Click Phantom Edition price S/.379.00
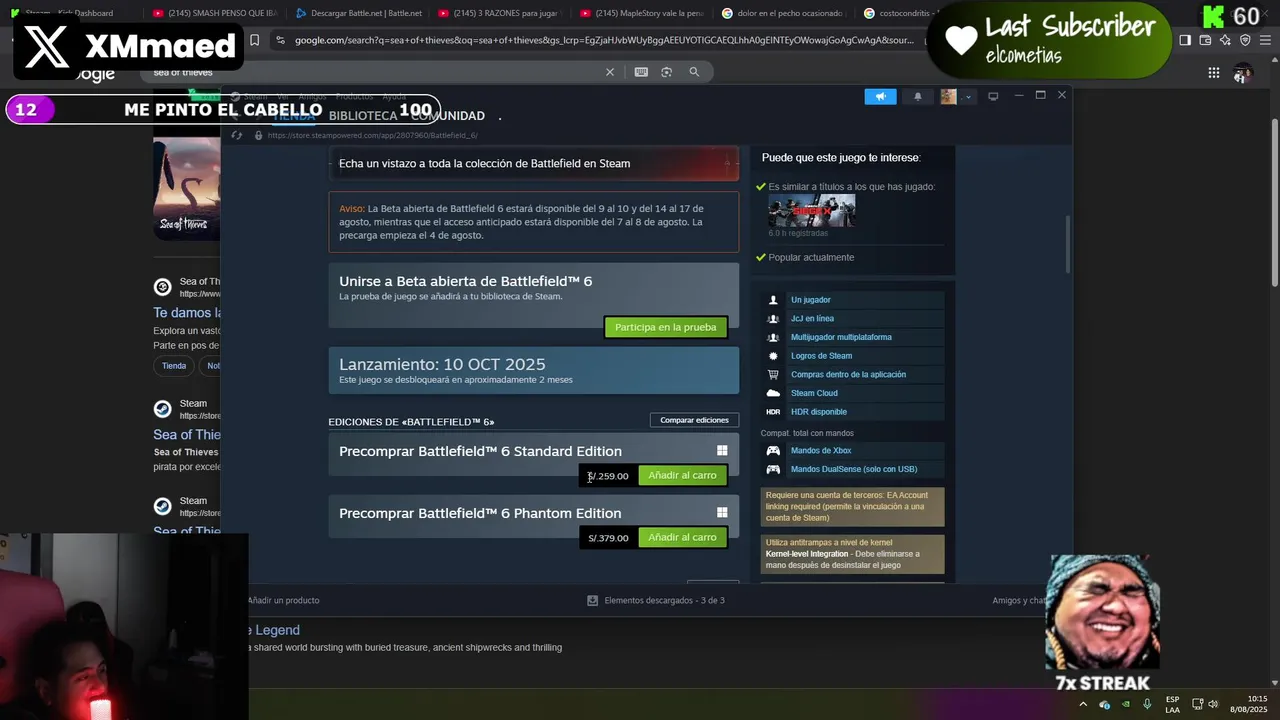1280x720 pixels. click(608, 538)
